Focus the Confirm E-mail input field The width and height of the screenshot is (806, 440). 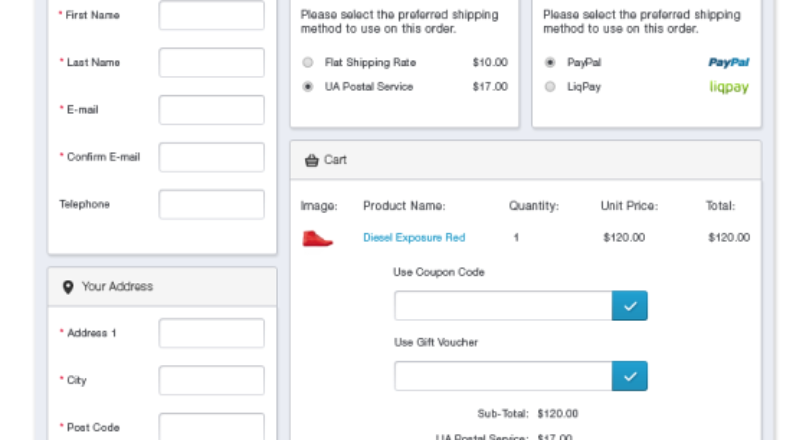pyautogui.click(x=211, y=157)
